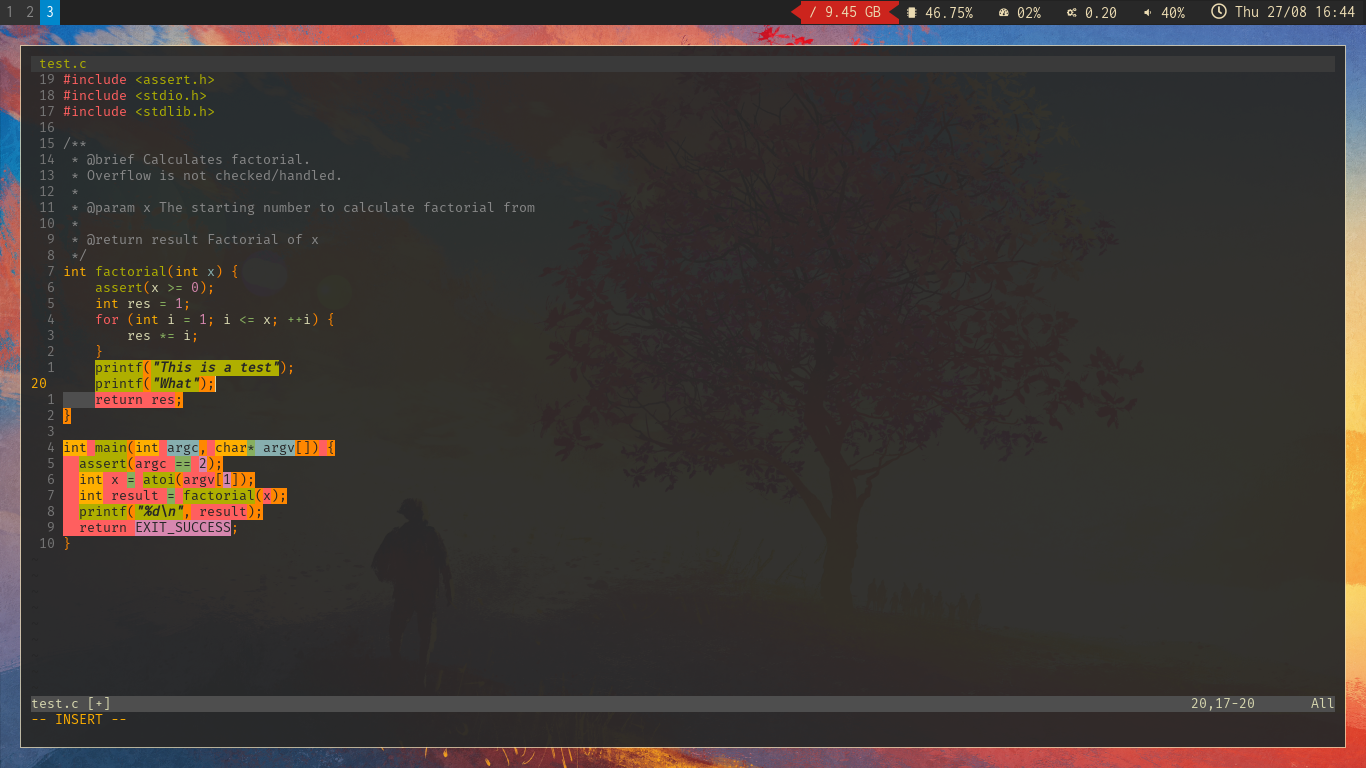
Task: Click 'test.c [+]' in the vim status line
Action: point(69,703)
